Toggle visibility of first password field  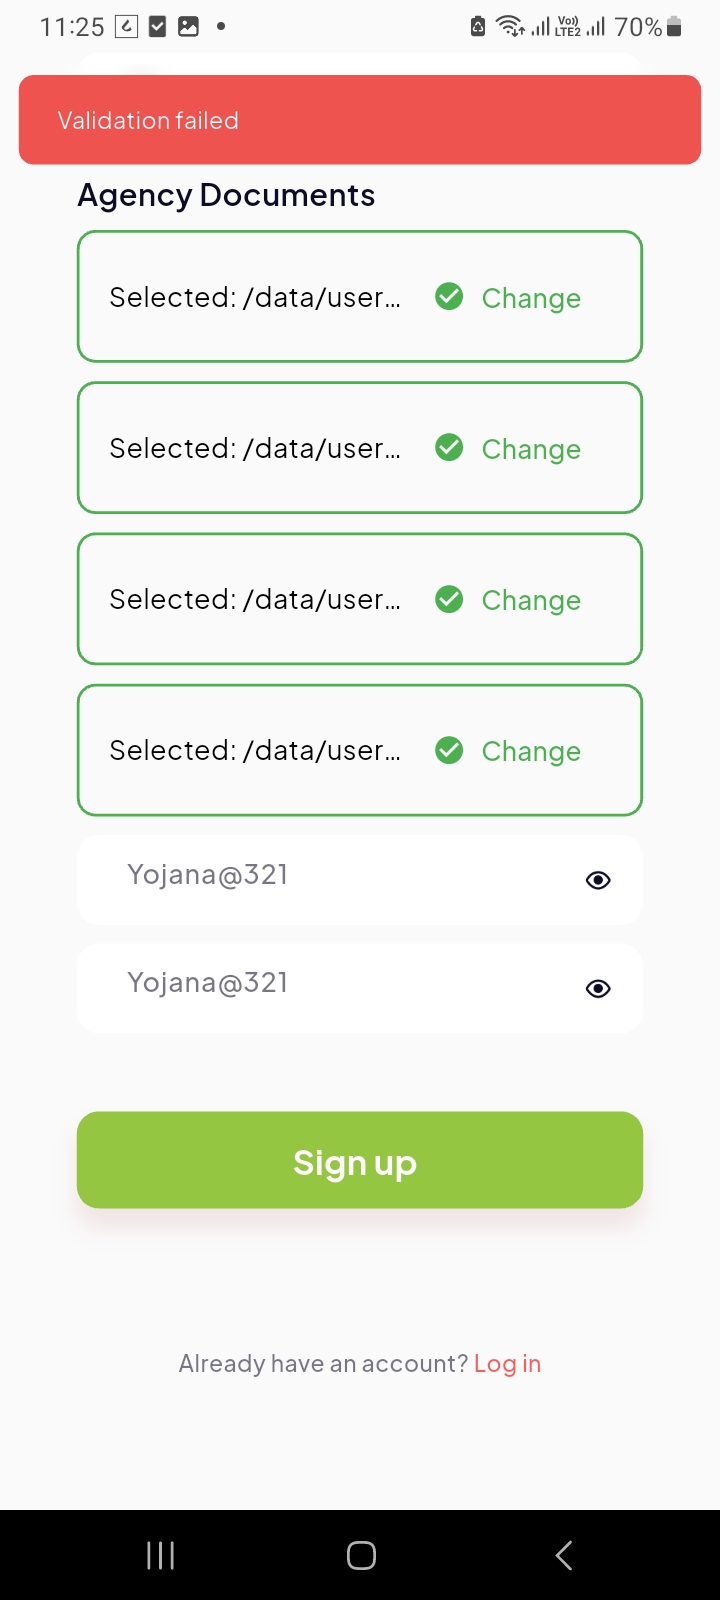tap(598, 880)
